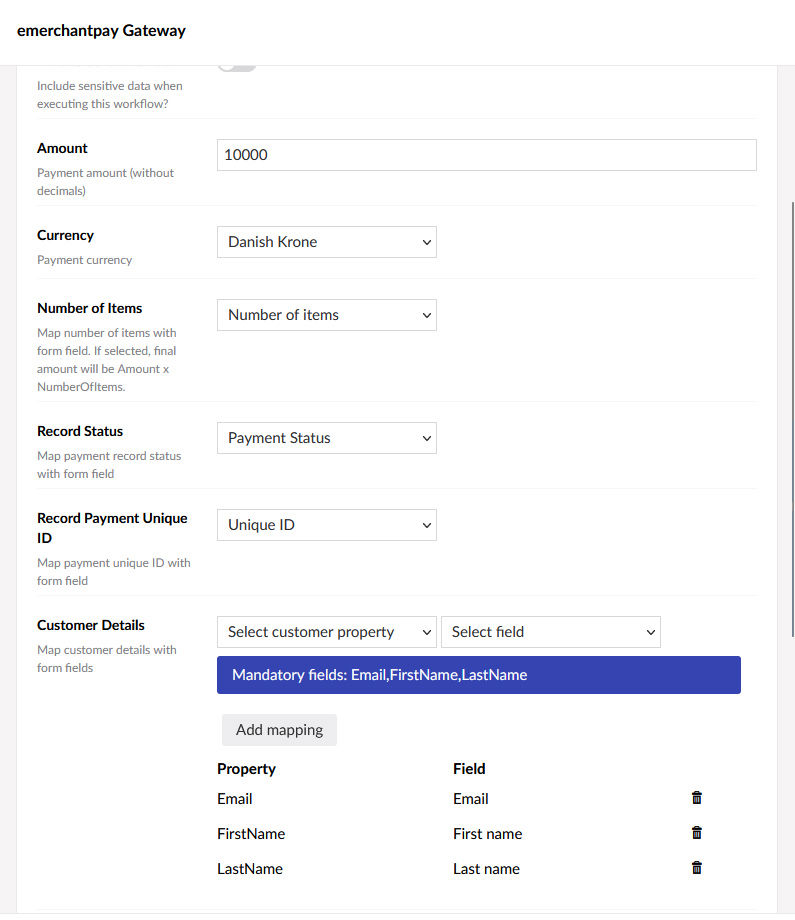The width and height of the screenshot is (795, 920).
Task: Click the emerchantpay Gateway title
Action: coord(101,31)
